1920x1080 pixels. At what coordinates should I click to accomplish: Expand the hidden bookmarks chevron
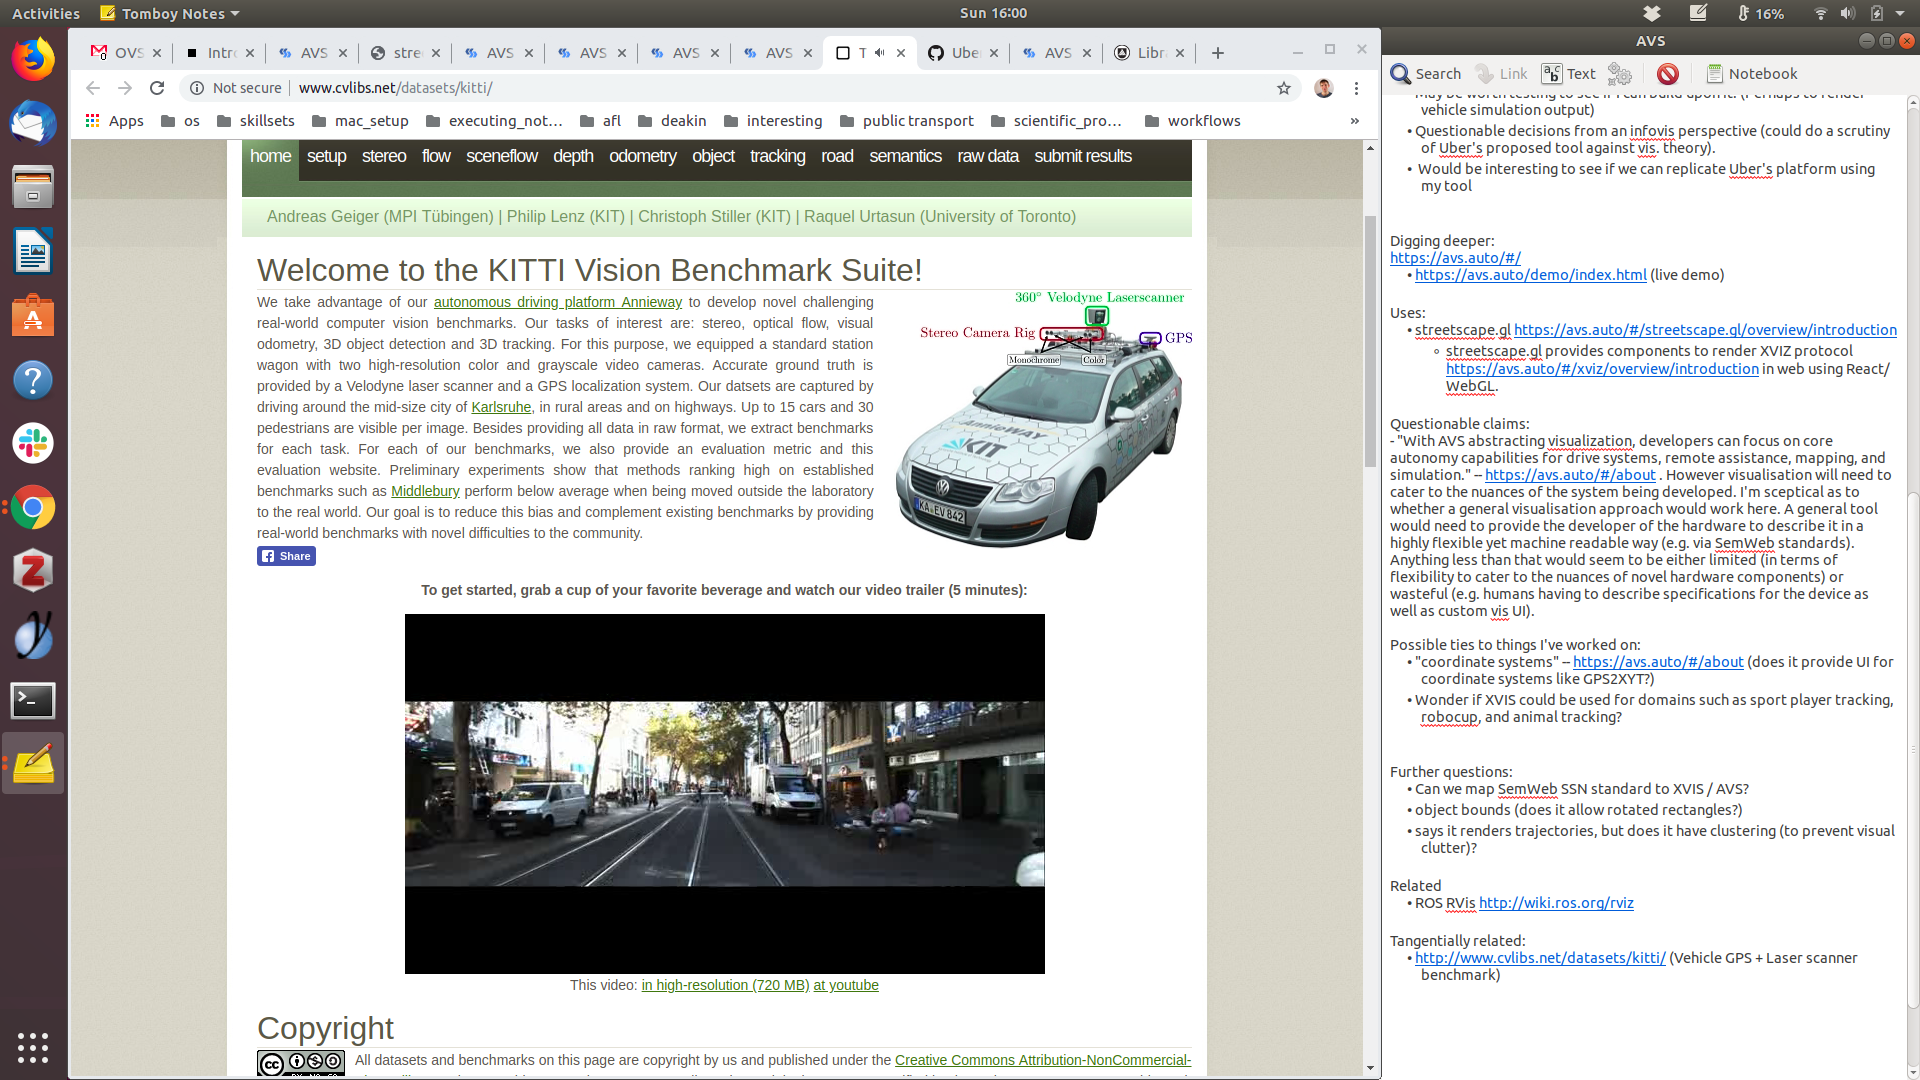(1354, 121)
